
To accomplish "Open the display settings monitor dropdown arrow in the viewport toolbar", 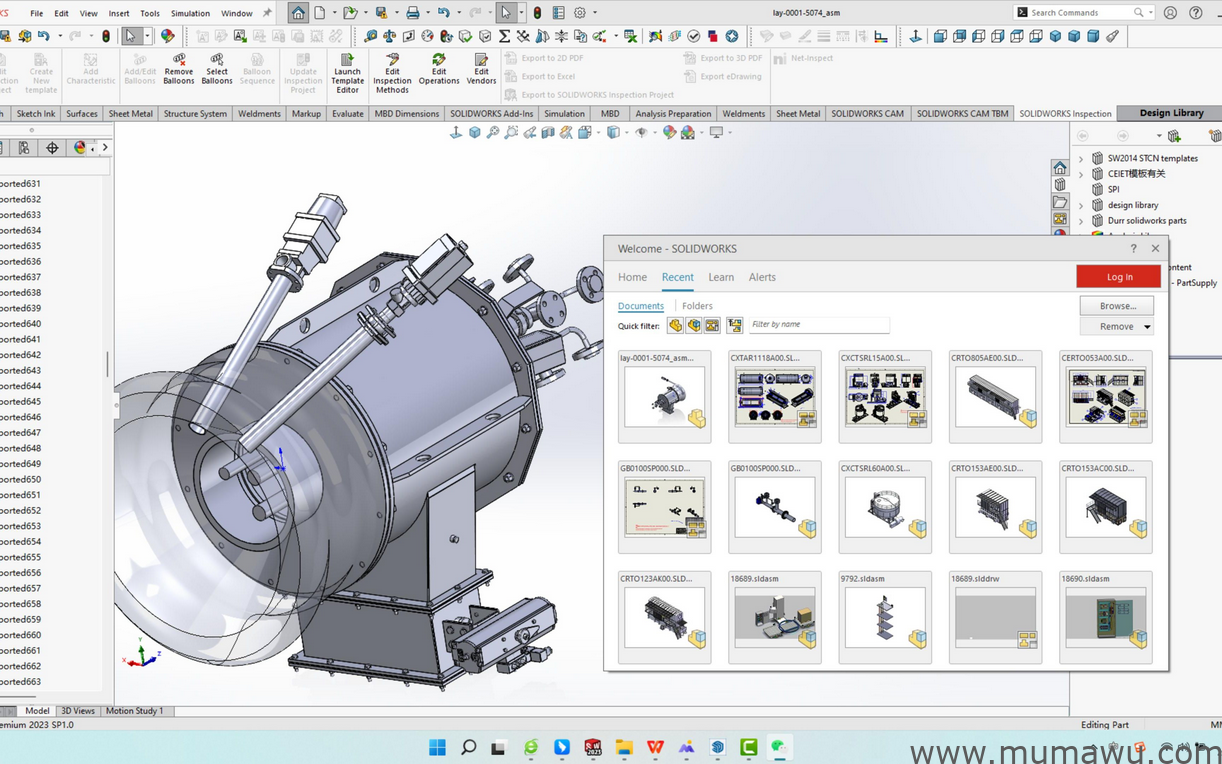I will pyautogui.click(x=730, y=132).
